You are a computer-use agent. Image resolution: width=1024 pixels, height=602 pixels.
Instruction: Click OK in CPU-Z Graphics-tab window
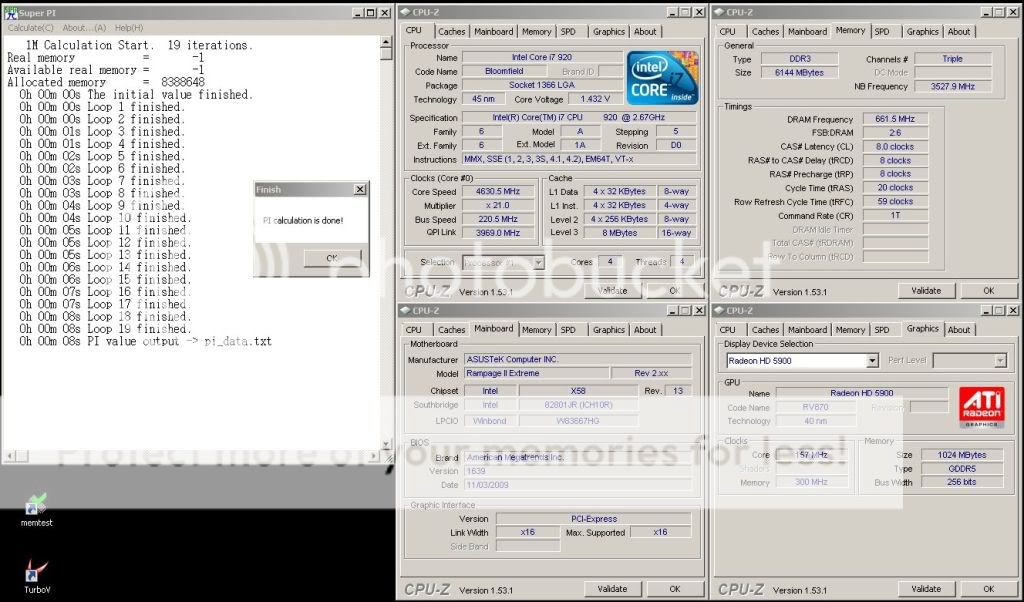989,589
